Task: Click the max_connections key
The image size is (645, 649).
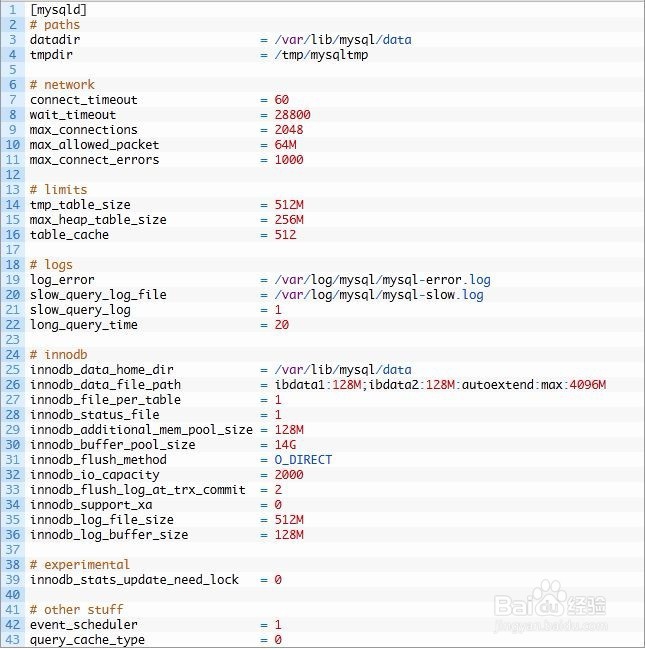Action: (x=84, y=130)
